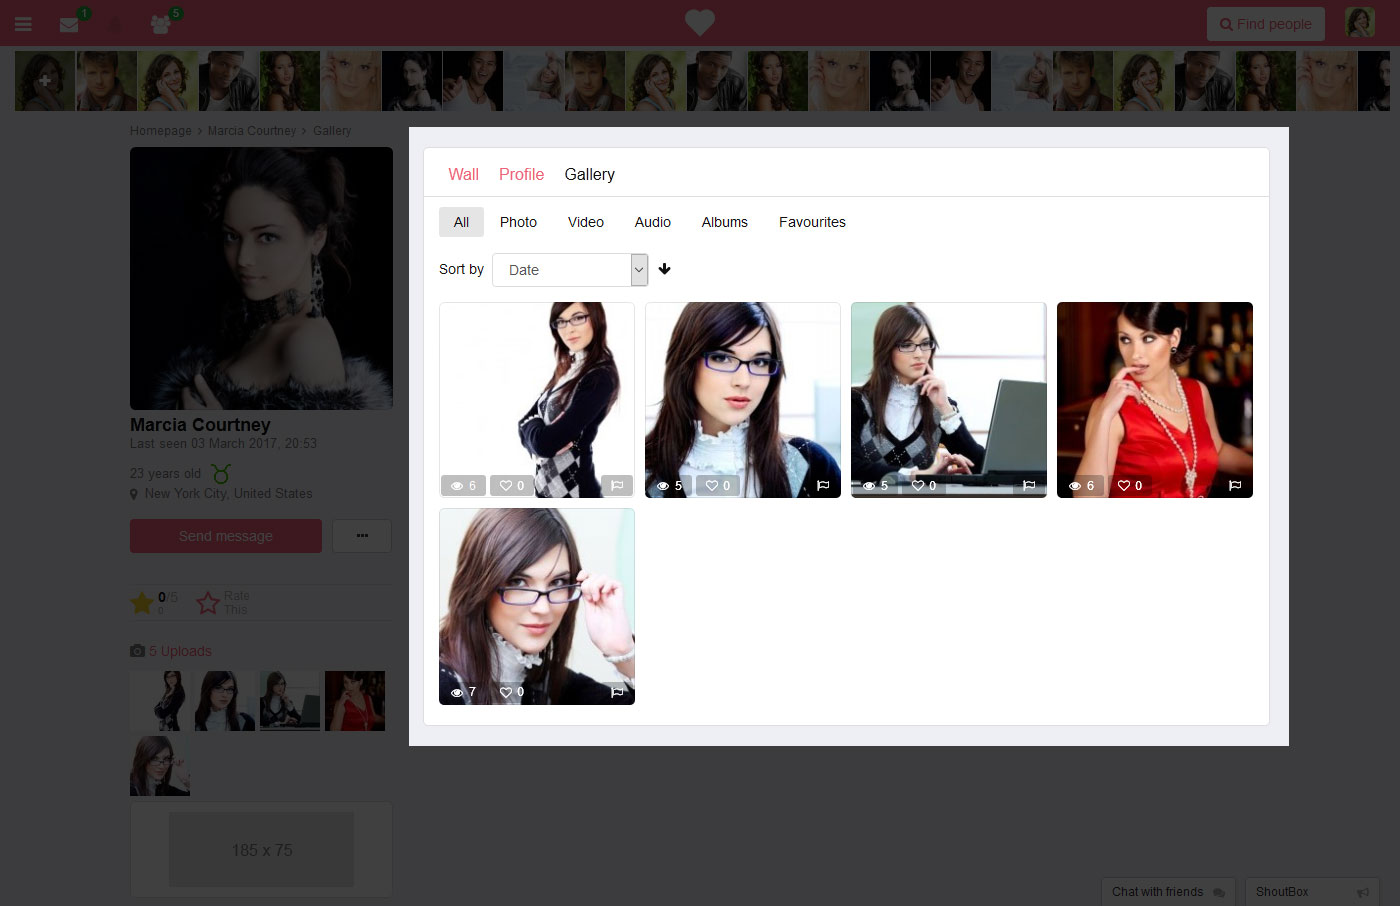Like the laptop photo with heart
Screen dimensions: 1400x906
[918, 486]
